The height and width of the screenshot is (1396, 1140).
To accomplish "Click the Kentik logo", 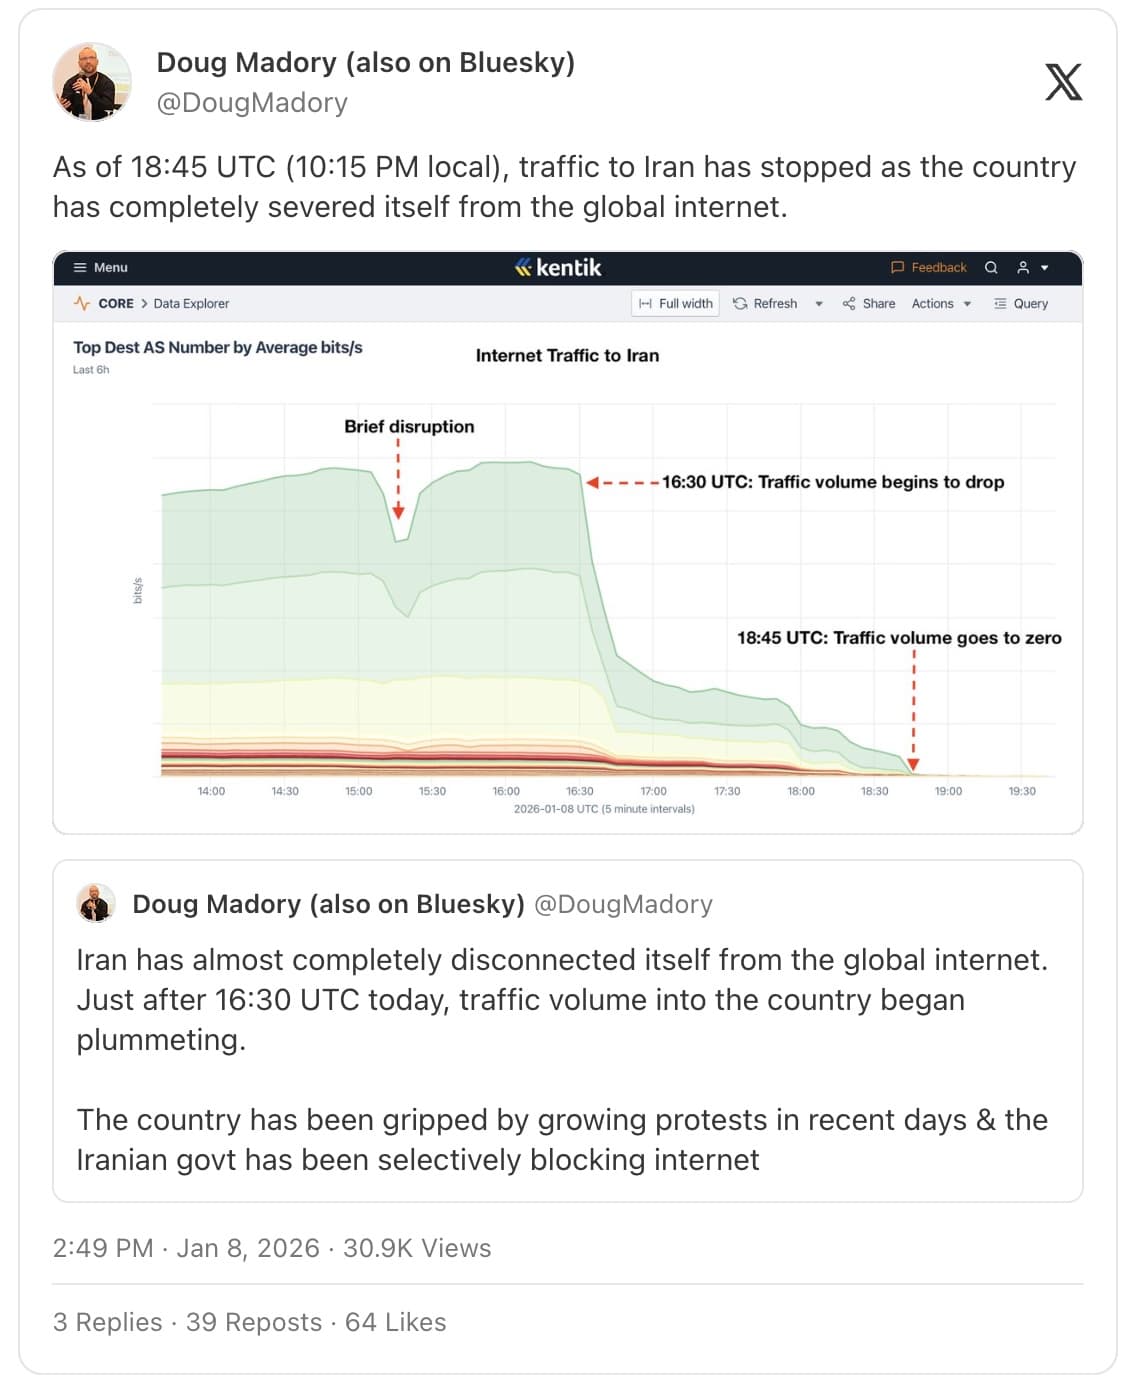I will tap(558, 267).
